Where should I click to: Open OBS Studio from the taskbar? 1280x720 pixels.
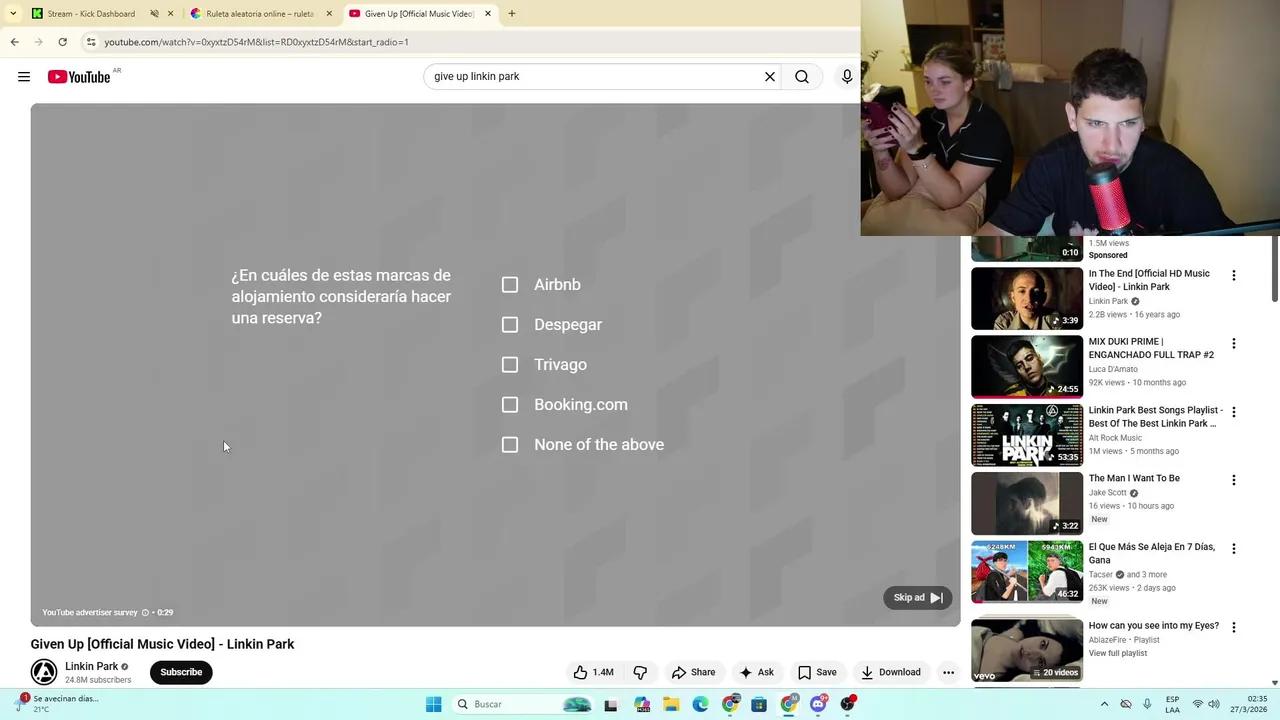[848, 704]
